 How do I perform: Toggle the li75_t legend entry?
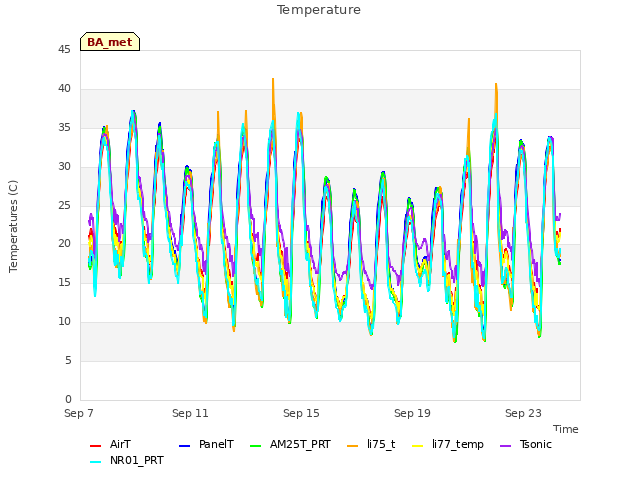[x=371, y=444]
